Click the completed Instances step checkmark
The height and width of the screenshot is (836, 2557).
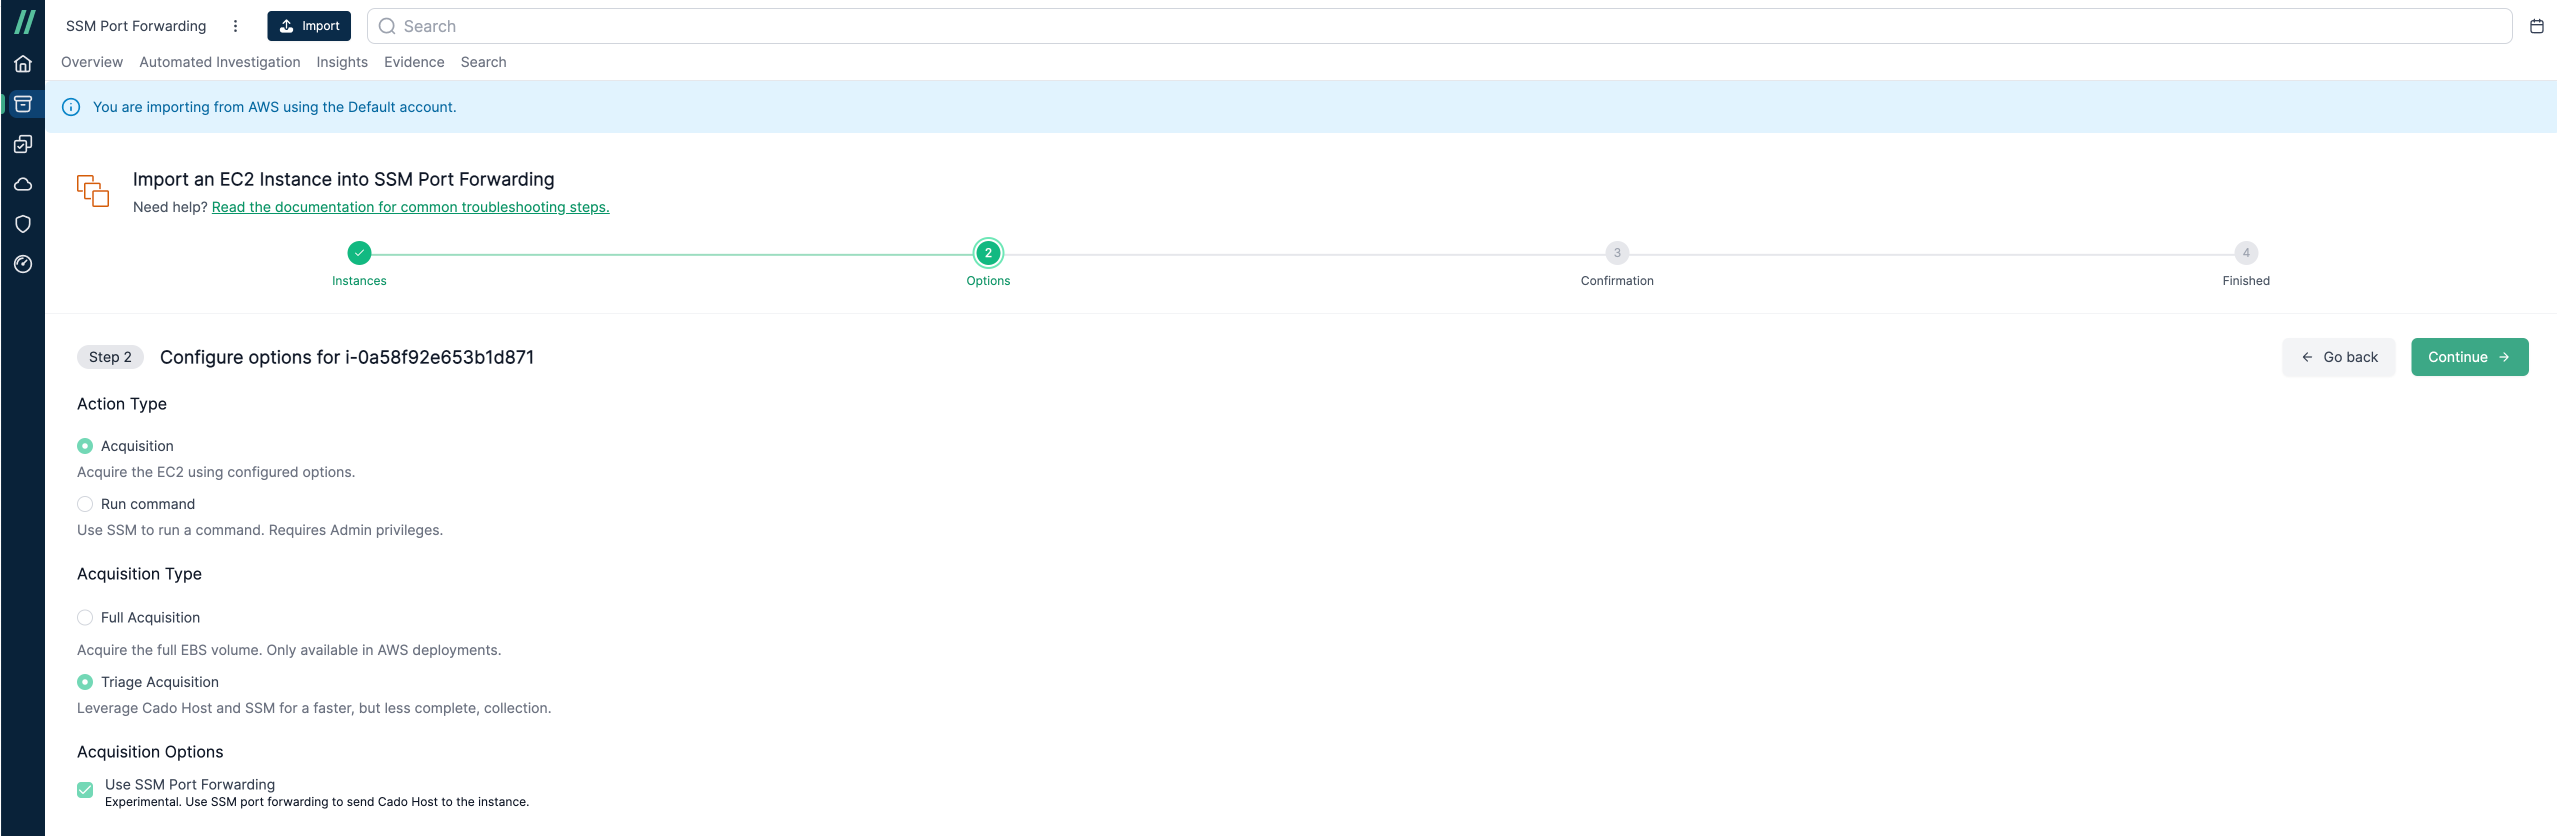[x=359, y=253]
